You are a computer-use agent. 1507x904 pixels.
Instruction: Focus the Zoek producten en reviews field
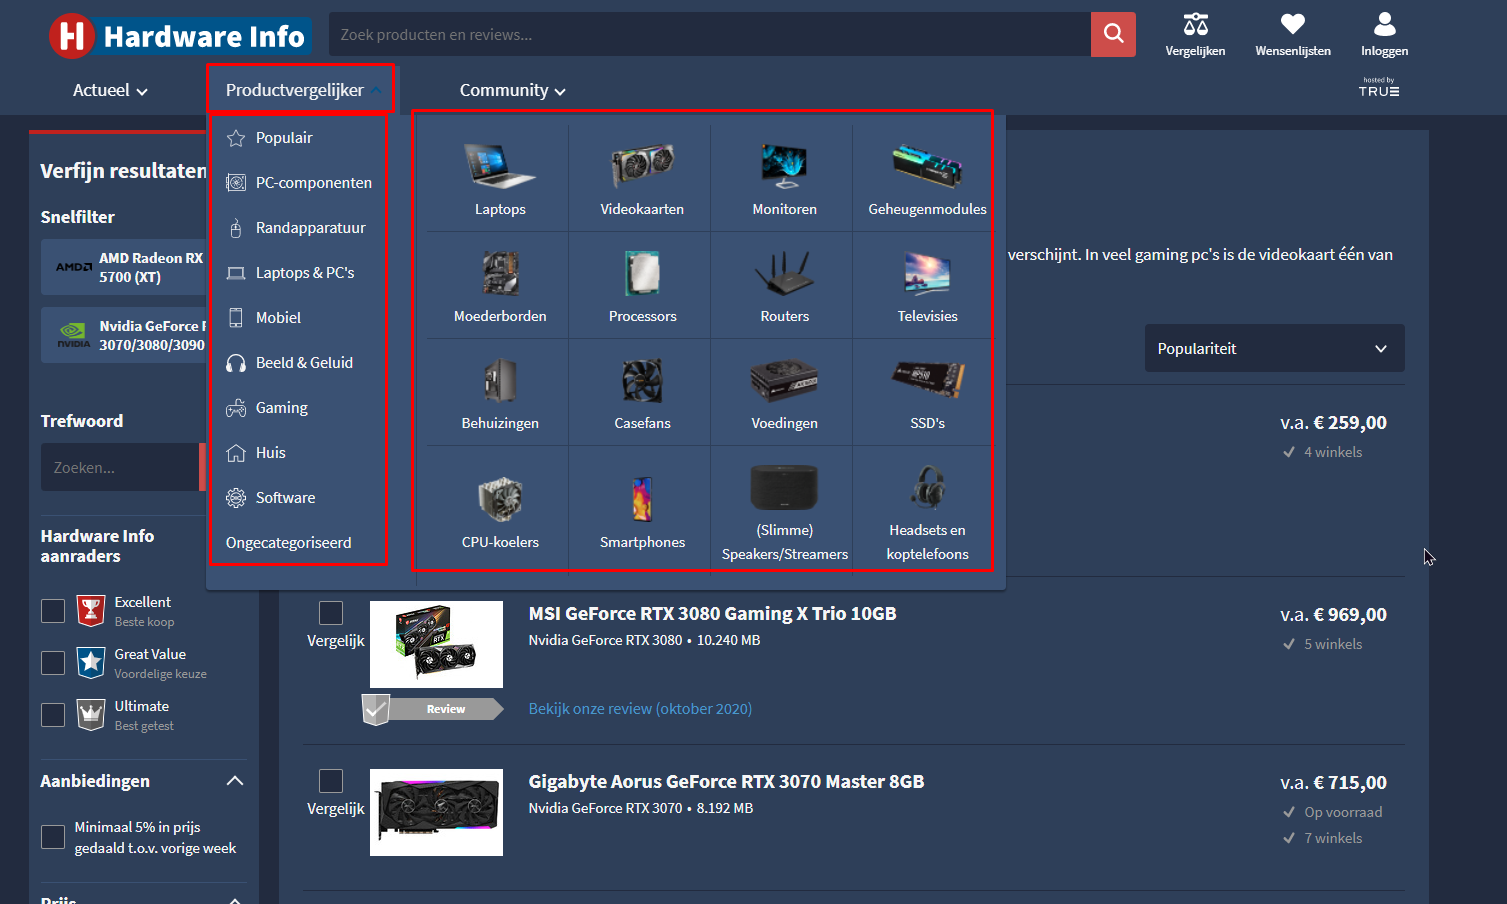[x=710, y=34]
